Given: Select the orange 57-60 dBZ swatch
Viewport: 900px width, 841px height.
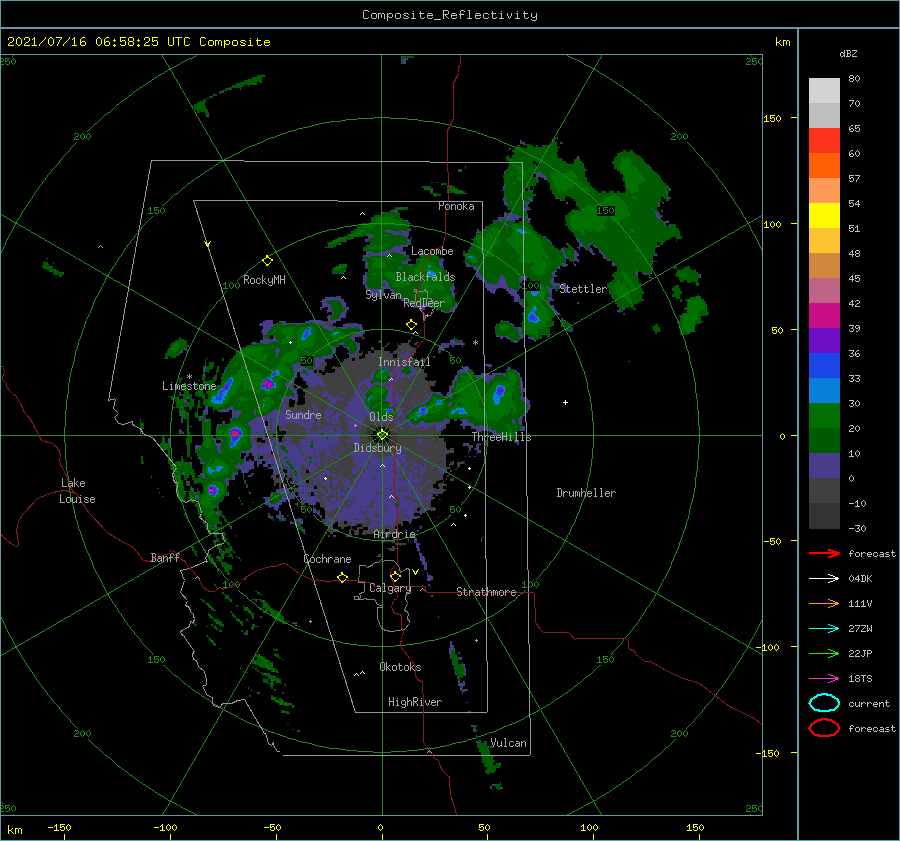Looking at the screenshot, I should click(824, 165).
